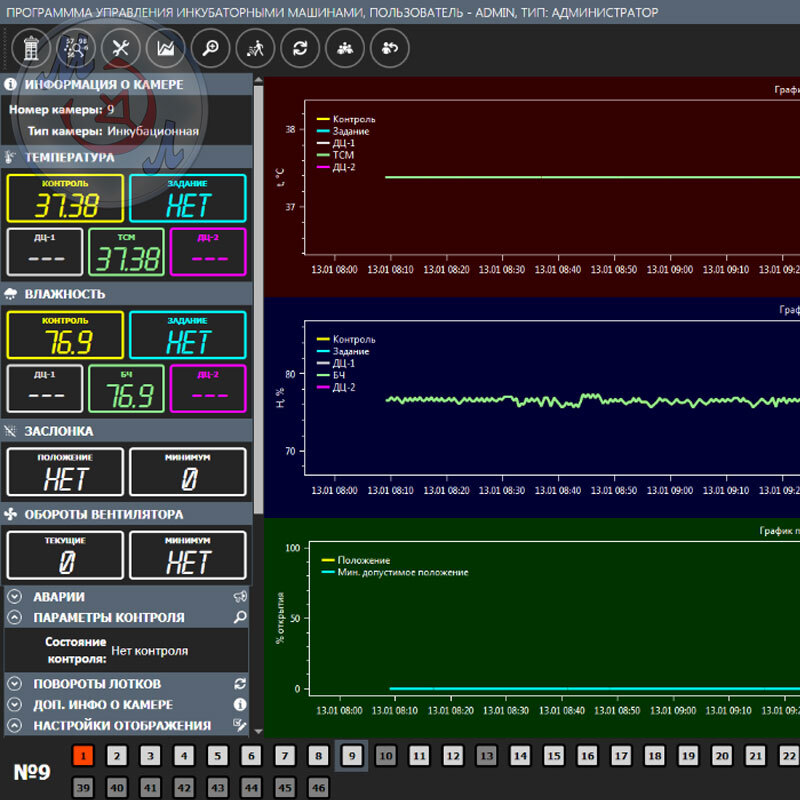Click the damper Минимум 0 display
Viewport: 800px width, 800px height.
point(188,472)
